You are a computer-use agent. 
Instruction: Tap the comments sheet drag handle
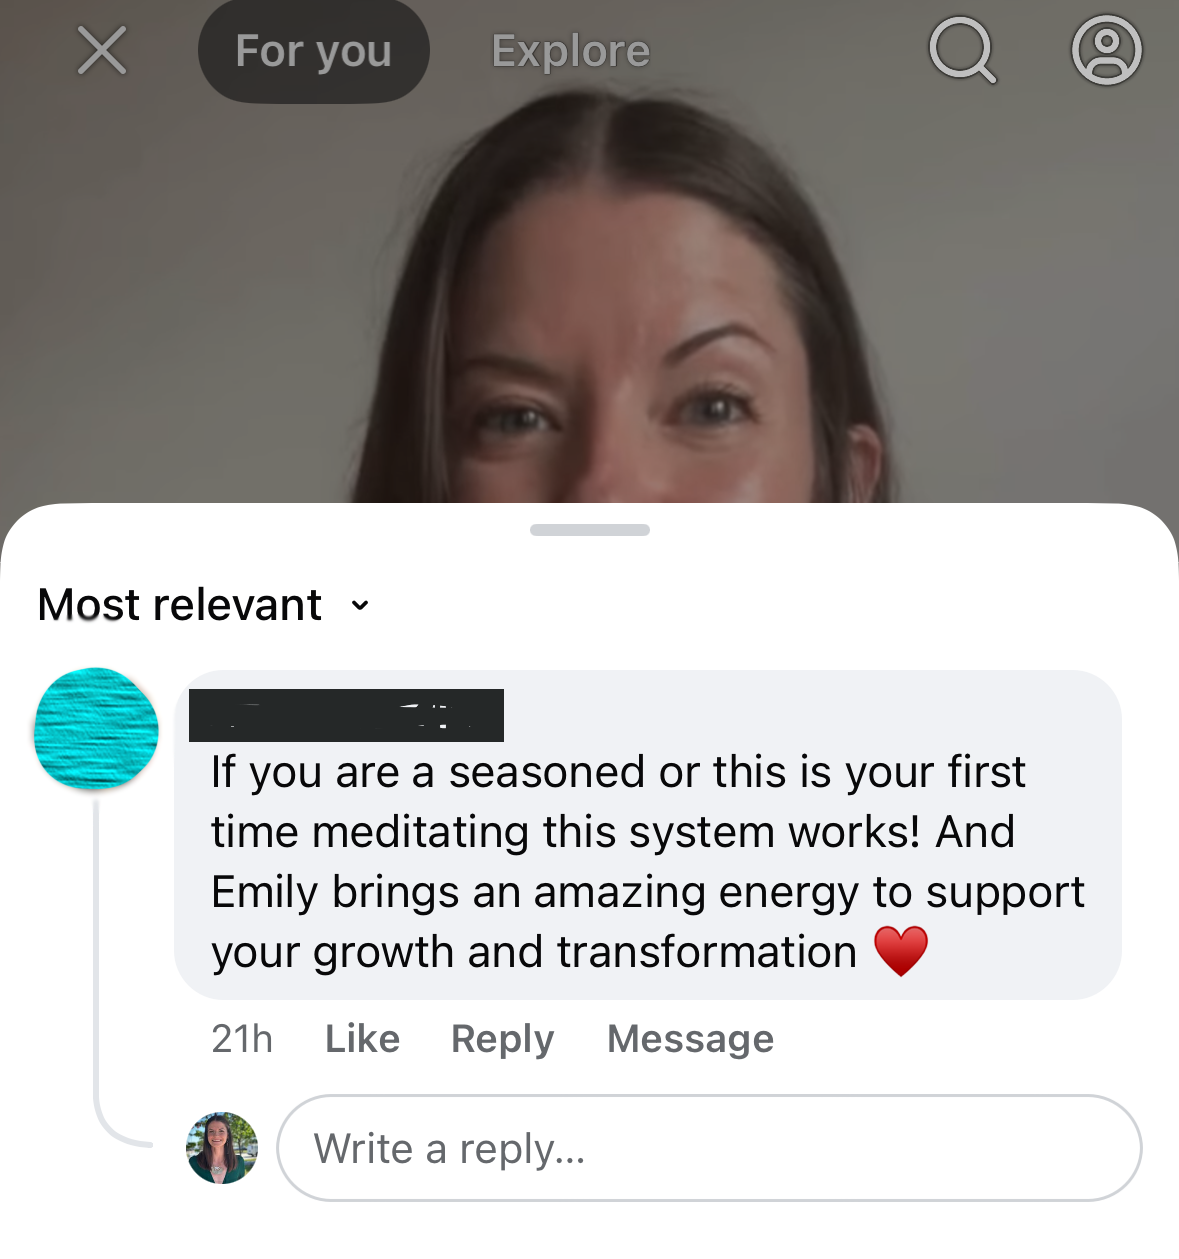pos(590,530)
